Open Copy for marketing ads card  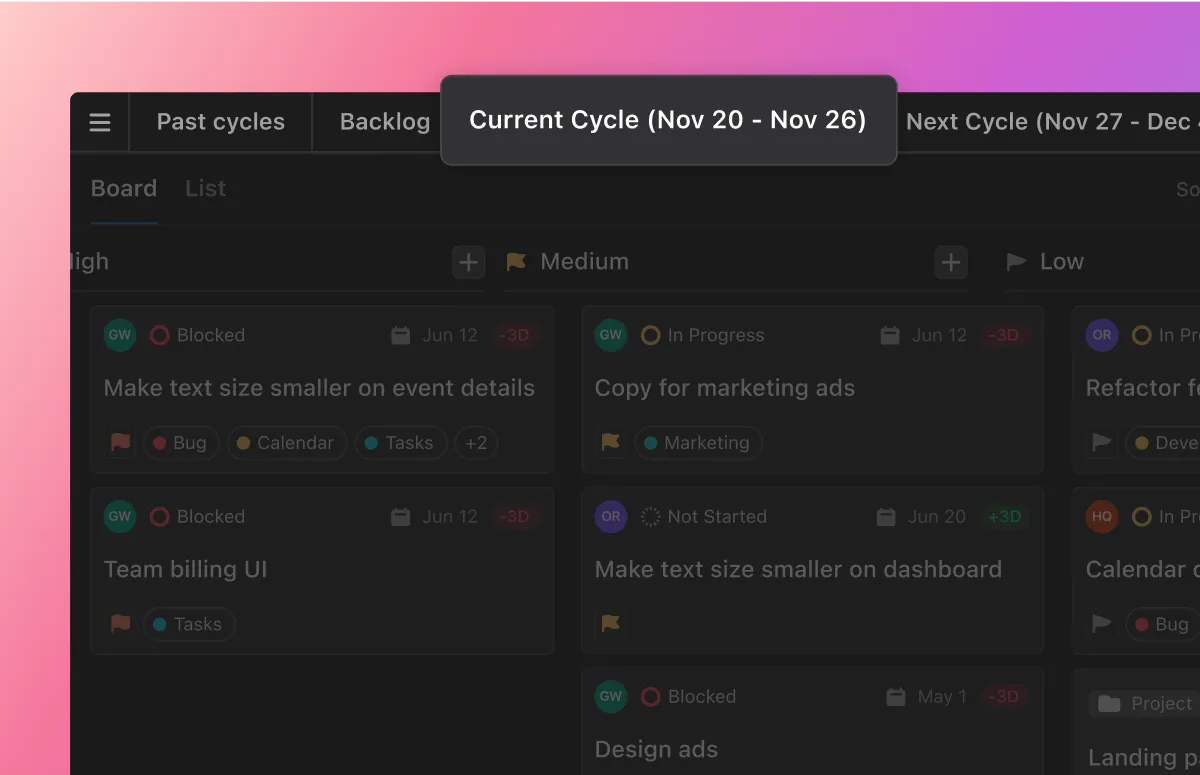812,389
